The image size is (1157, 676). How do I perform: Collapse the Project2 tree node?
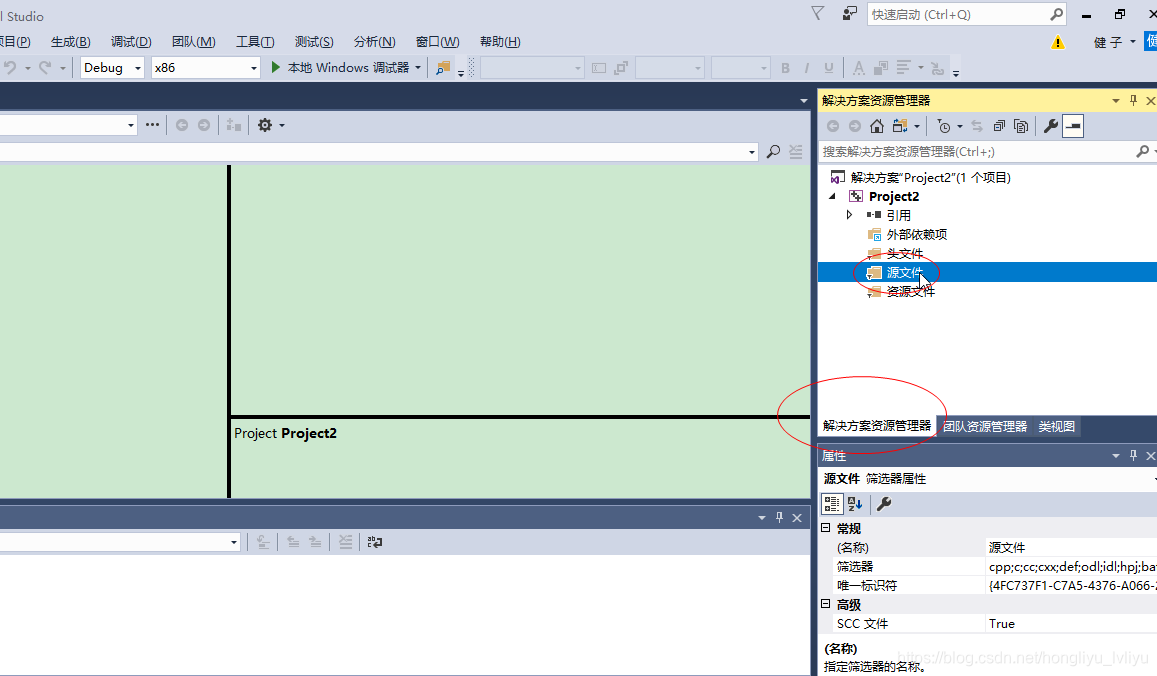click(832, 196)
